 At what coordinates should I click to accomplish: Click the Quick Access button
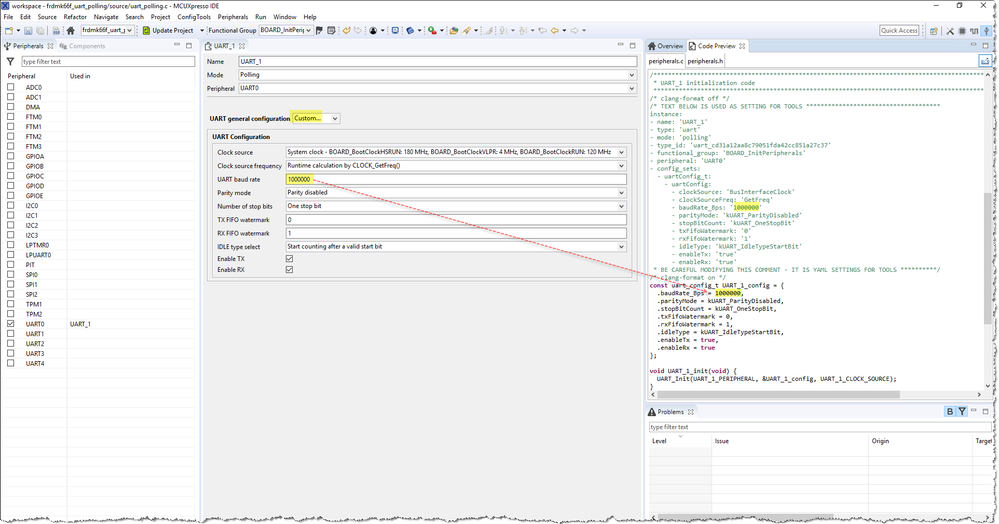[899, 31]
